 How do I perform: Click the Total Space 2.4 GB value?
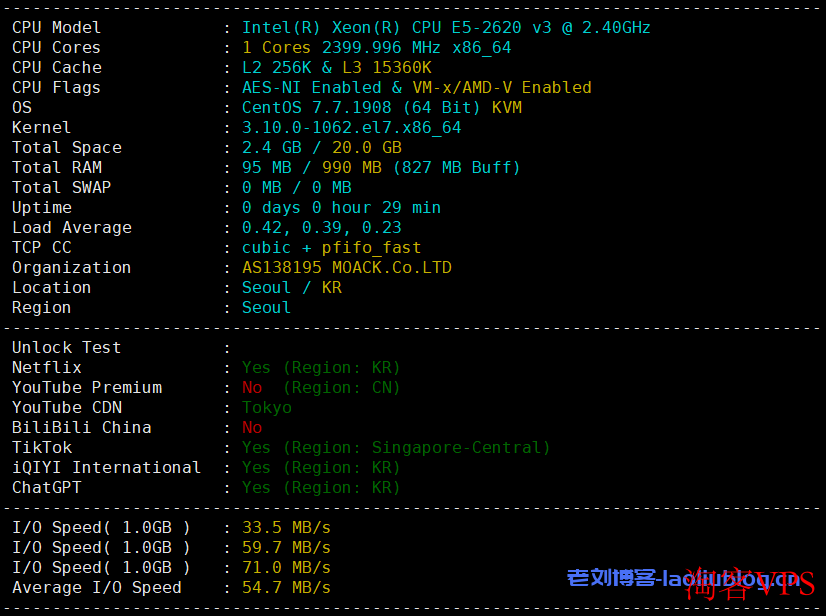272,148
